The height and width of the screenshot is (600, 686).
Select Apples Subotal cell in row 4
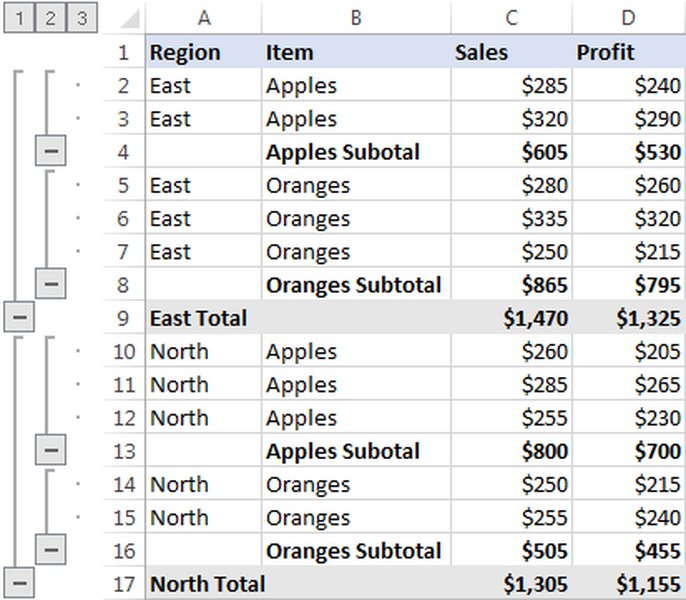click(x=356, y=152)
